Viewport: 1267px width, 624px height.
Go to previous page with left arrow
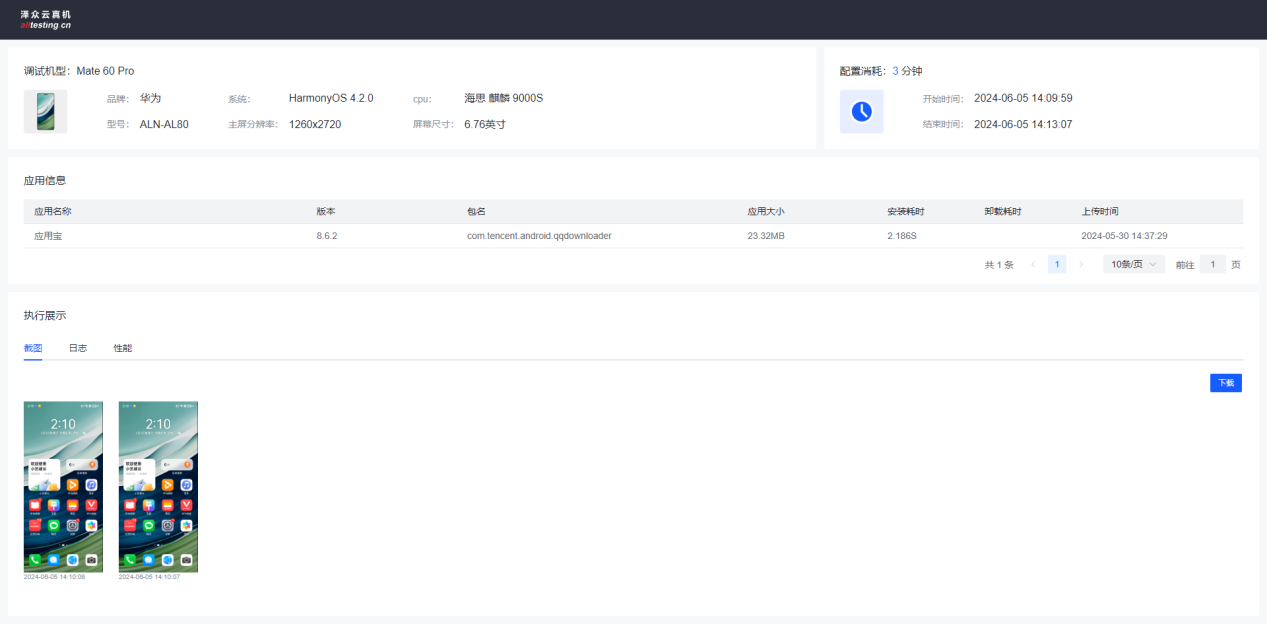tap(1033, 265)
